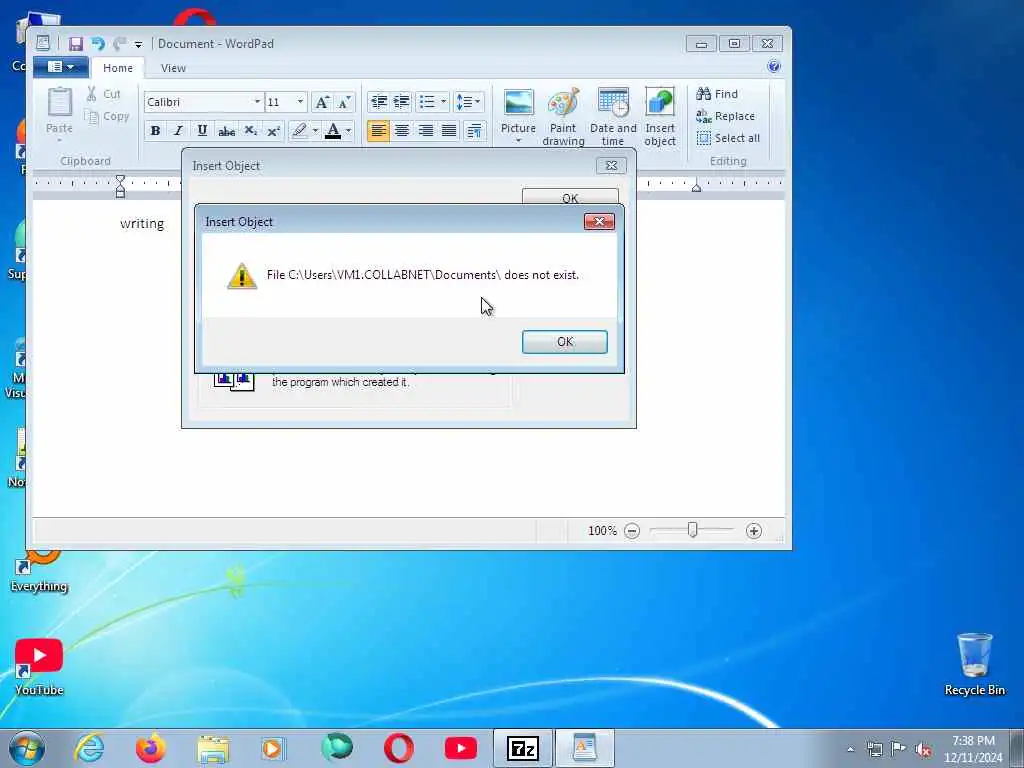Open Firefox from the taskbar
The image size is (1024, 768).
click(x=150, y=748)
